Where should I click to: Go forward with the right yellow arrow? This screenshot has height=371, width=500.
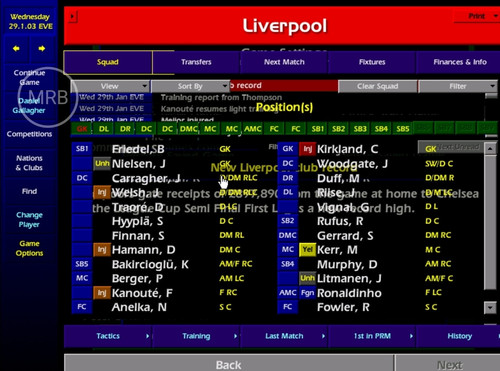42,49
